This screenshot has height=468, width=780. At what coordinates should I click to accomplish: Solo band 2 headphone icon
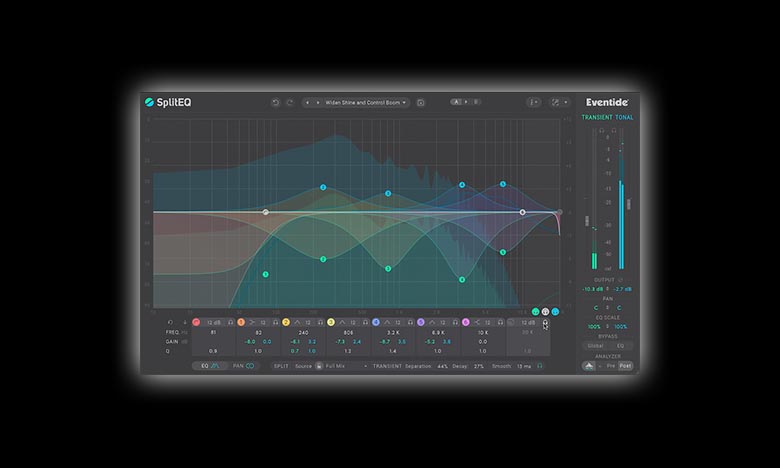[x=321, y=322]
